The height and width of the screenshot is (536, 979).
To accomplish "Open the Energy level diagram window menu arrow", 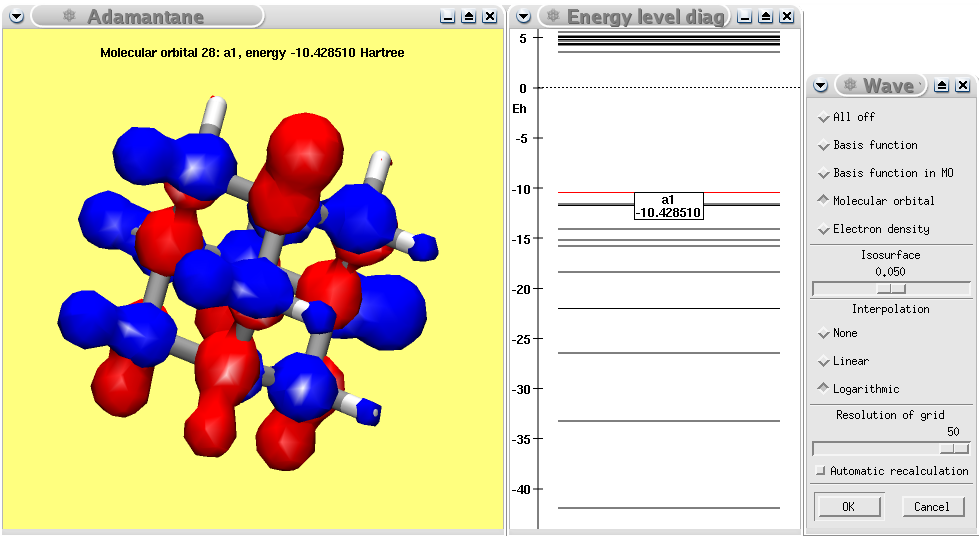I will [523, 16].
